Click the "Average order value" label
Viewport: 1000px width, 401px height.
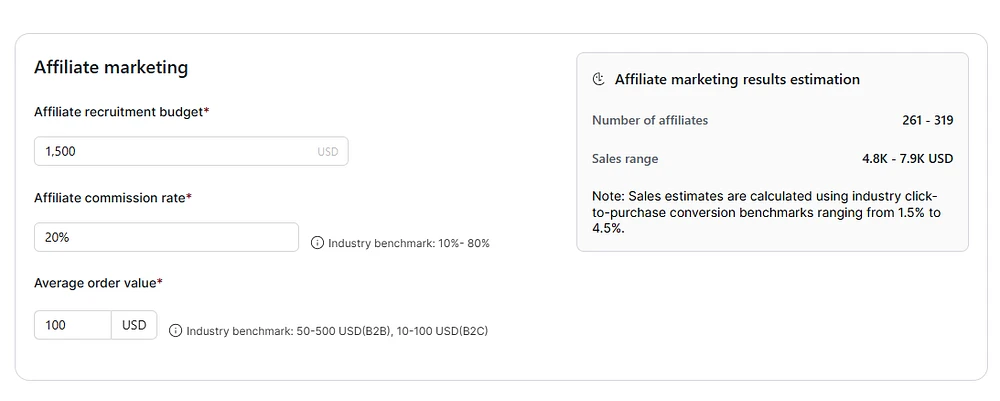pos(98,282)
